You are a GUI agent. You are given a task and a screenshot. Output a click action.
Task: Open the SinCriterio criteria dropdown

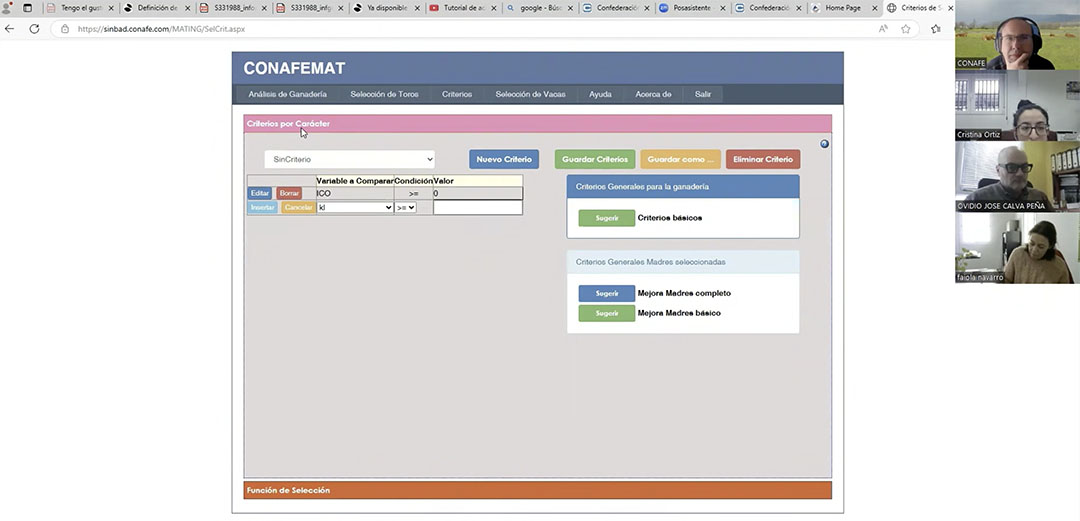tap(349, 159)
